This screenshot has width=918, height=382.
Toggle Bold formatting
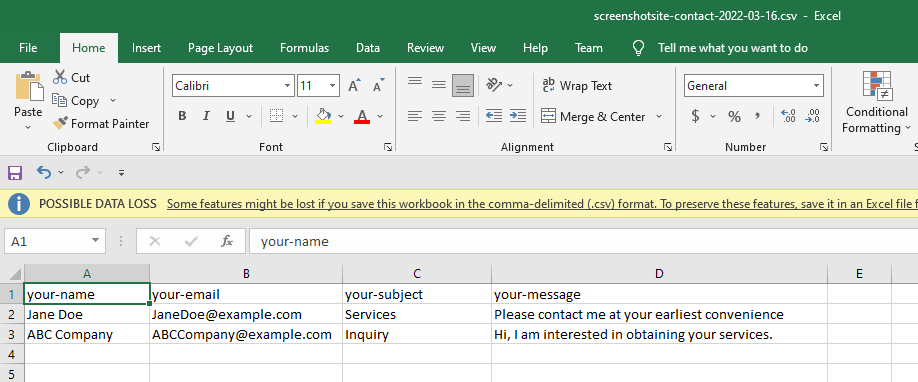point(182,116)
